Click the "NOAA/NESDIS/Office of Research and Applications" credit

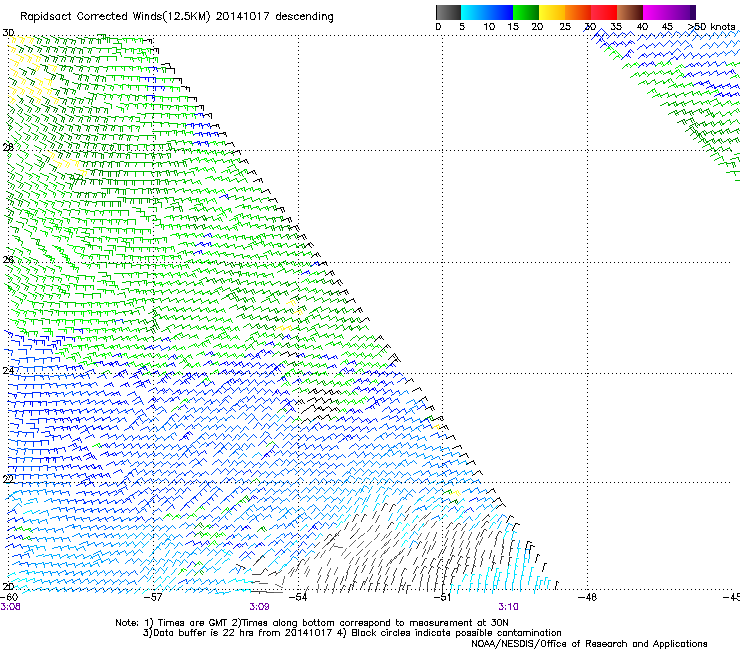coord(589,643)
